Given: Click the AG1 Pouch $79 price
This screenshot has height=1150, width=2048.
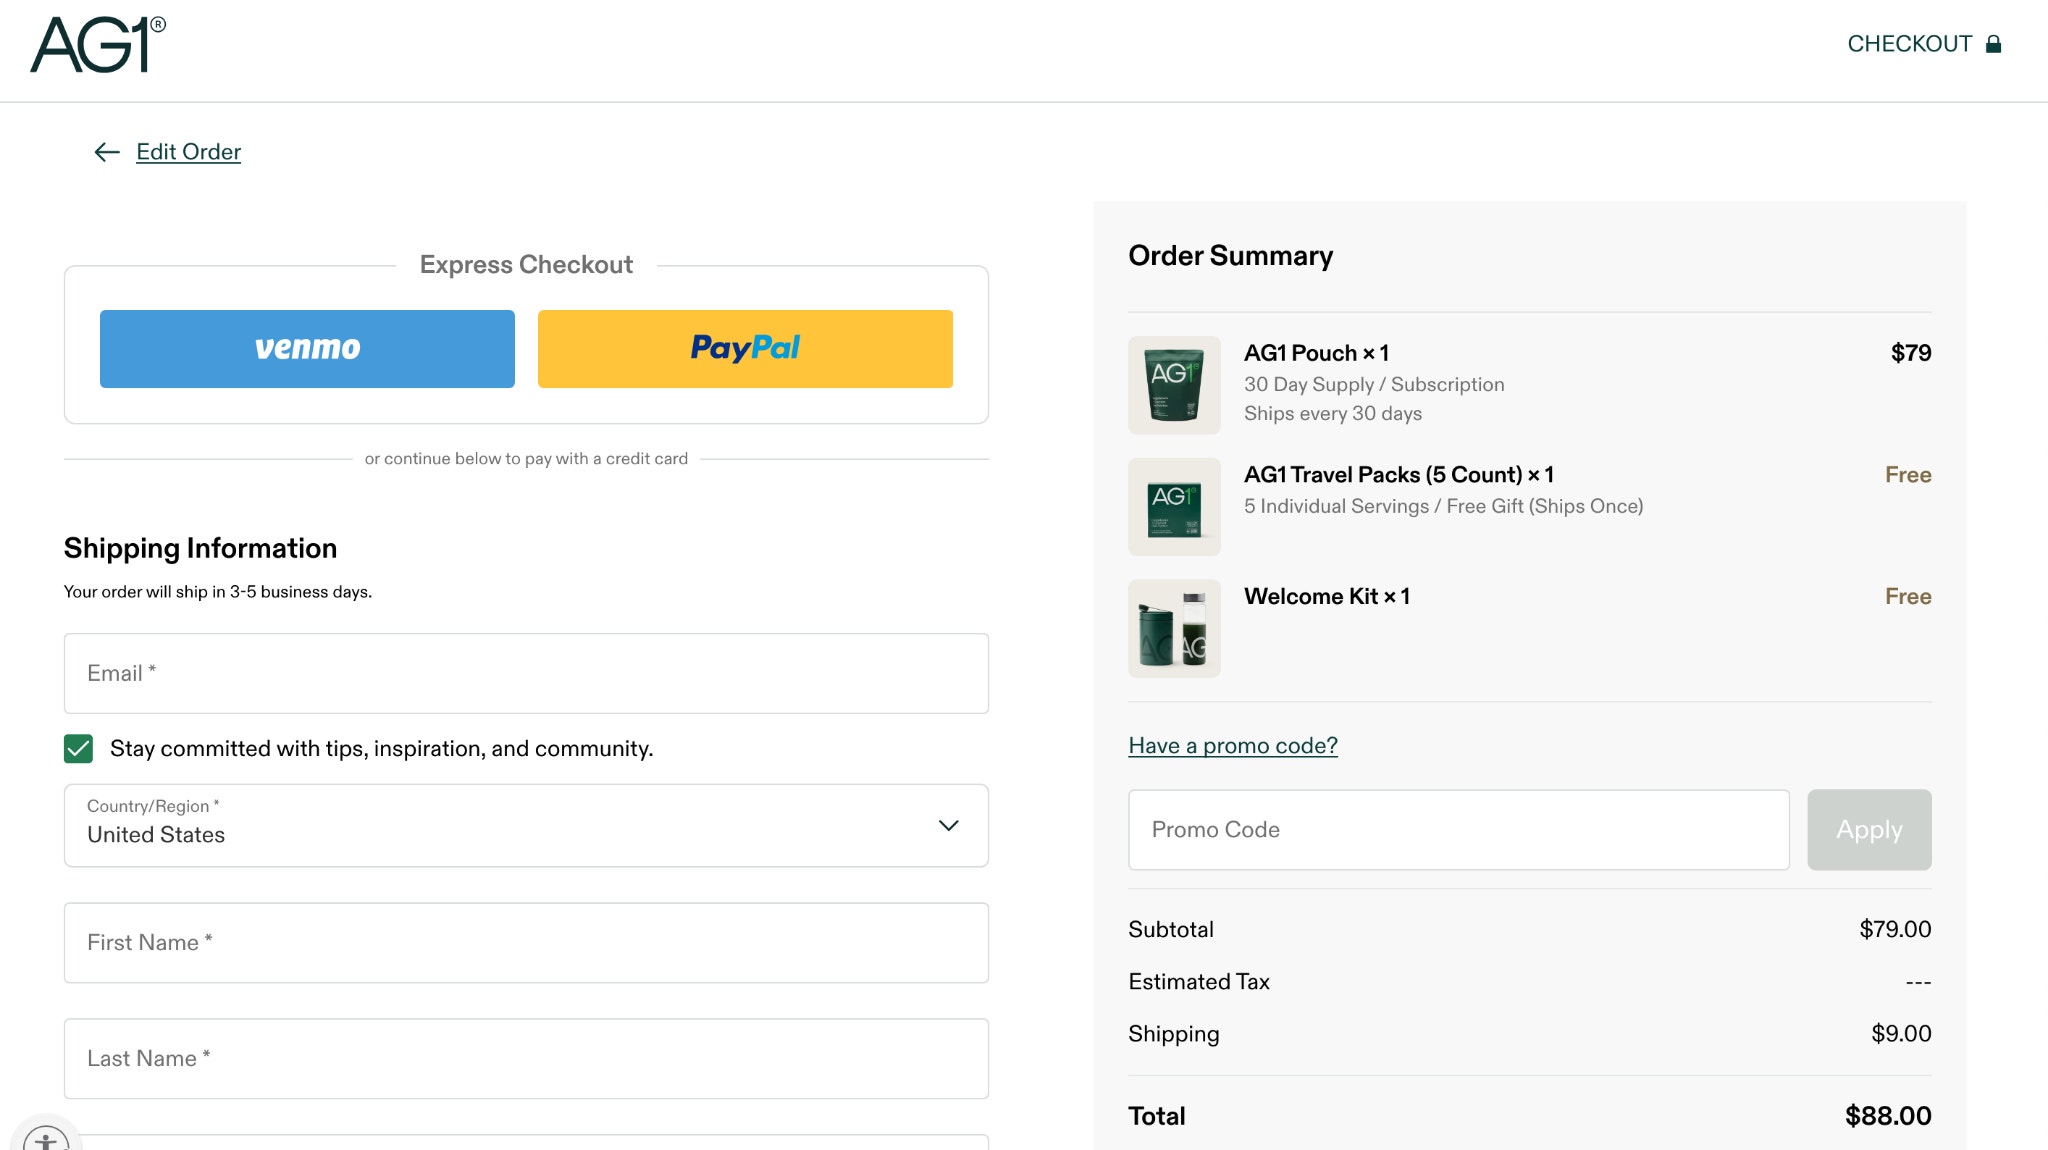Looking at the screenshot, I should point(1911,353).
